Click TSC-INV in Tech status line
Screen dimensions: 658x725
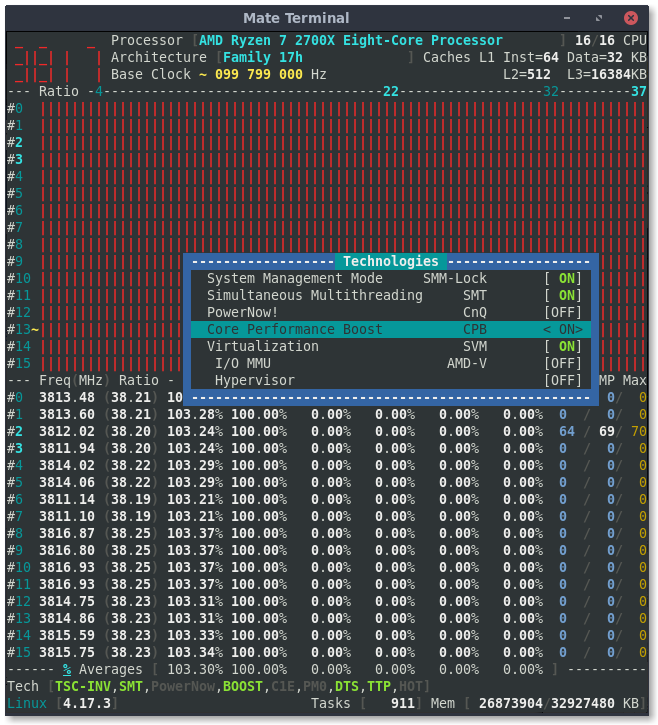tap(83, 687)
